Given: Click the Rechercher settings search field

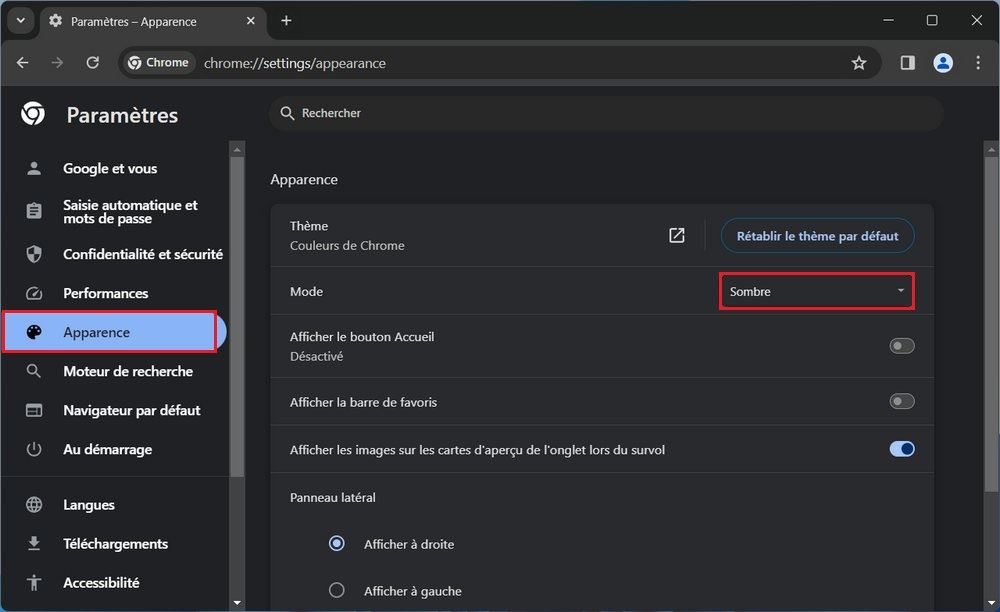Looking at the screenshot, I should (605, 114).
